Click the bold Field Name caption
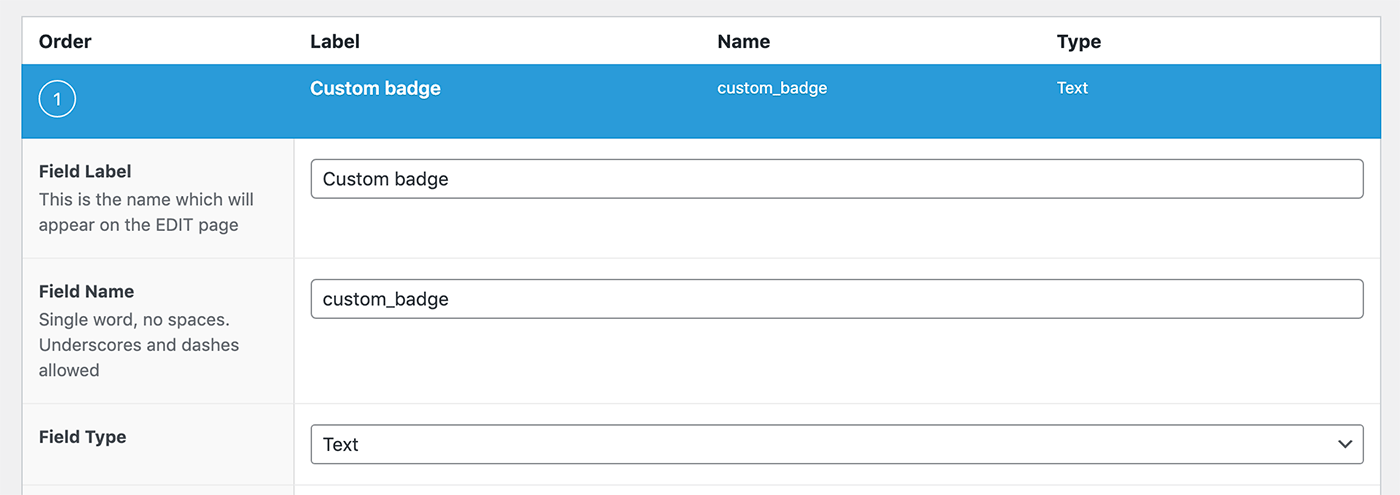Image resolution: width=1400 pixels, height=495 pixels. (x=86, y=291)
